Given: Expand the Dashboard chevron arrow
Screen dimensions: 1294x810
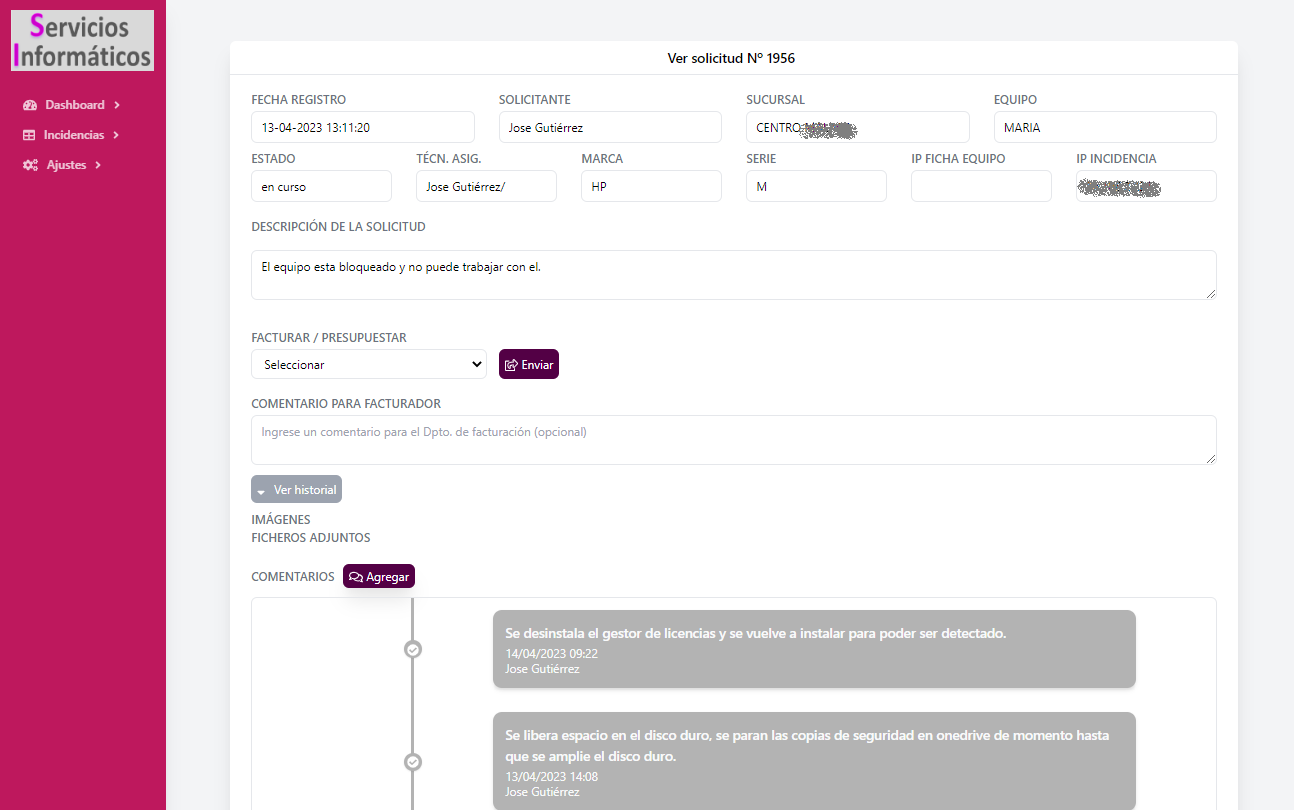Looking at the screenshot, I should click(x=117, y=105).
